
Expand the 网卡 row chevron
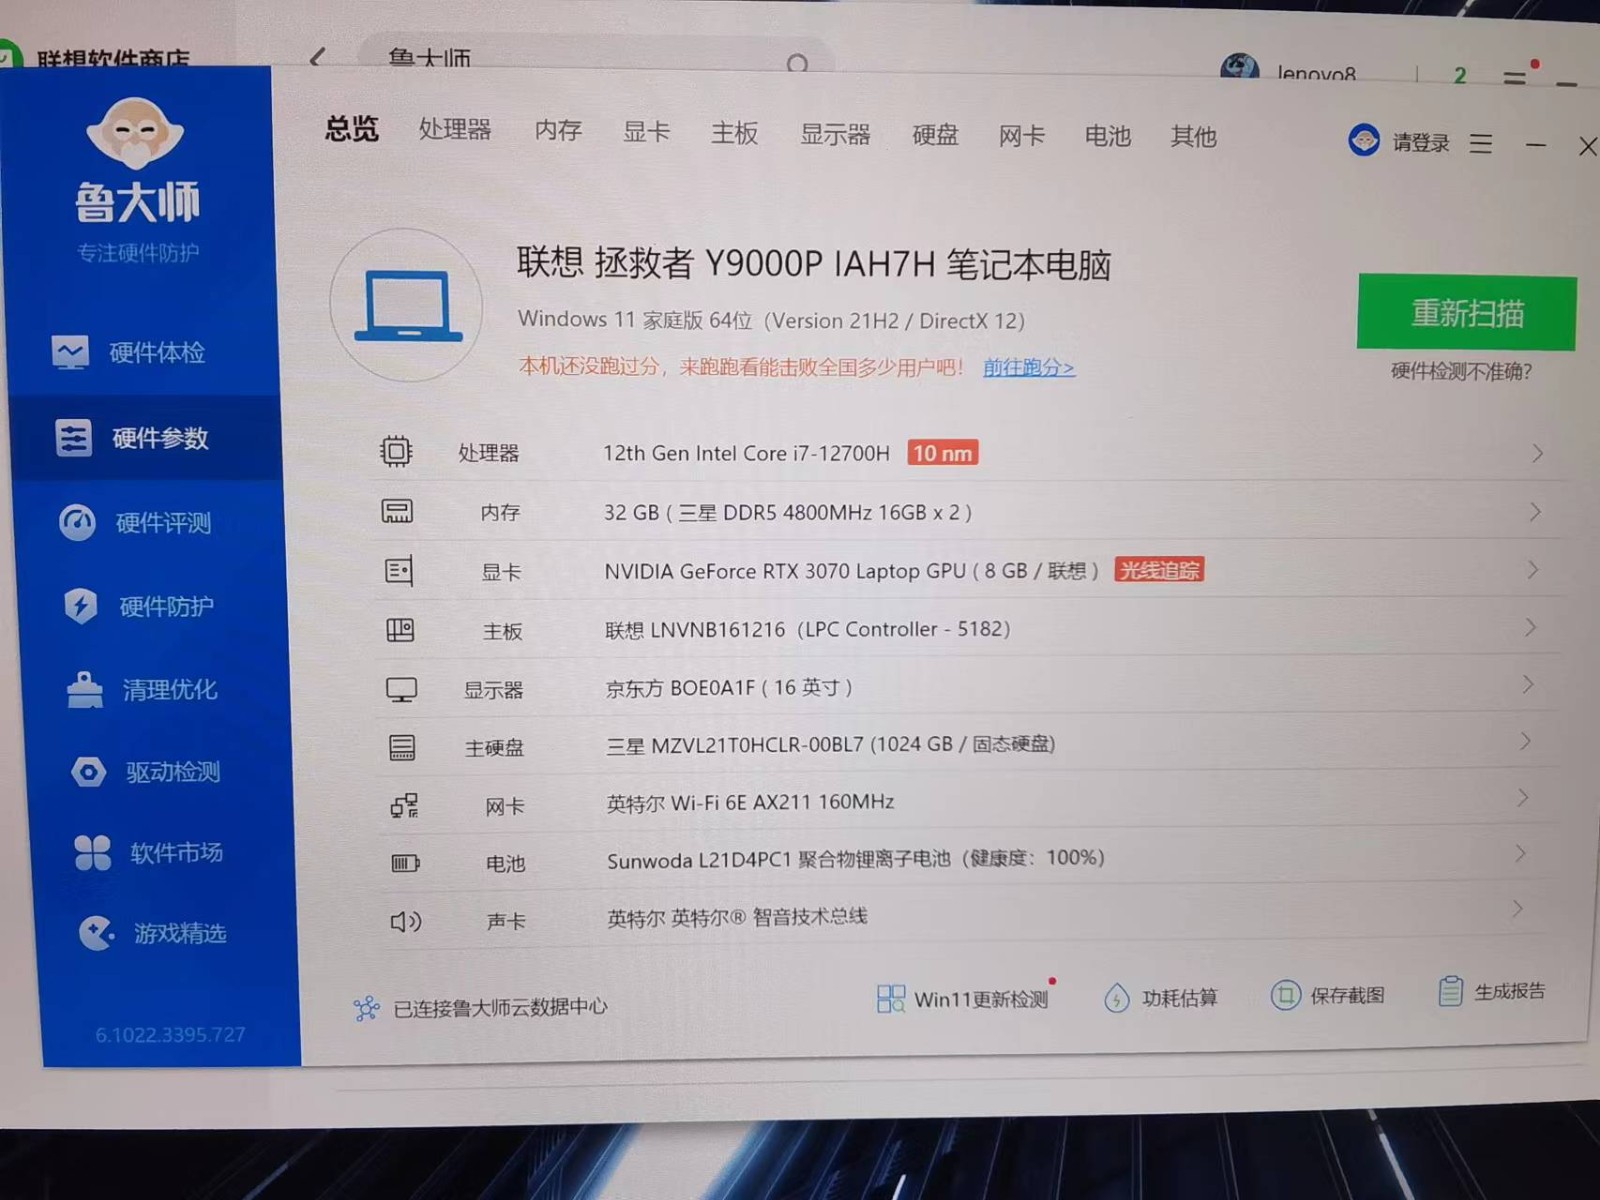click(1522, 797)
